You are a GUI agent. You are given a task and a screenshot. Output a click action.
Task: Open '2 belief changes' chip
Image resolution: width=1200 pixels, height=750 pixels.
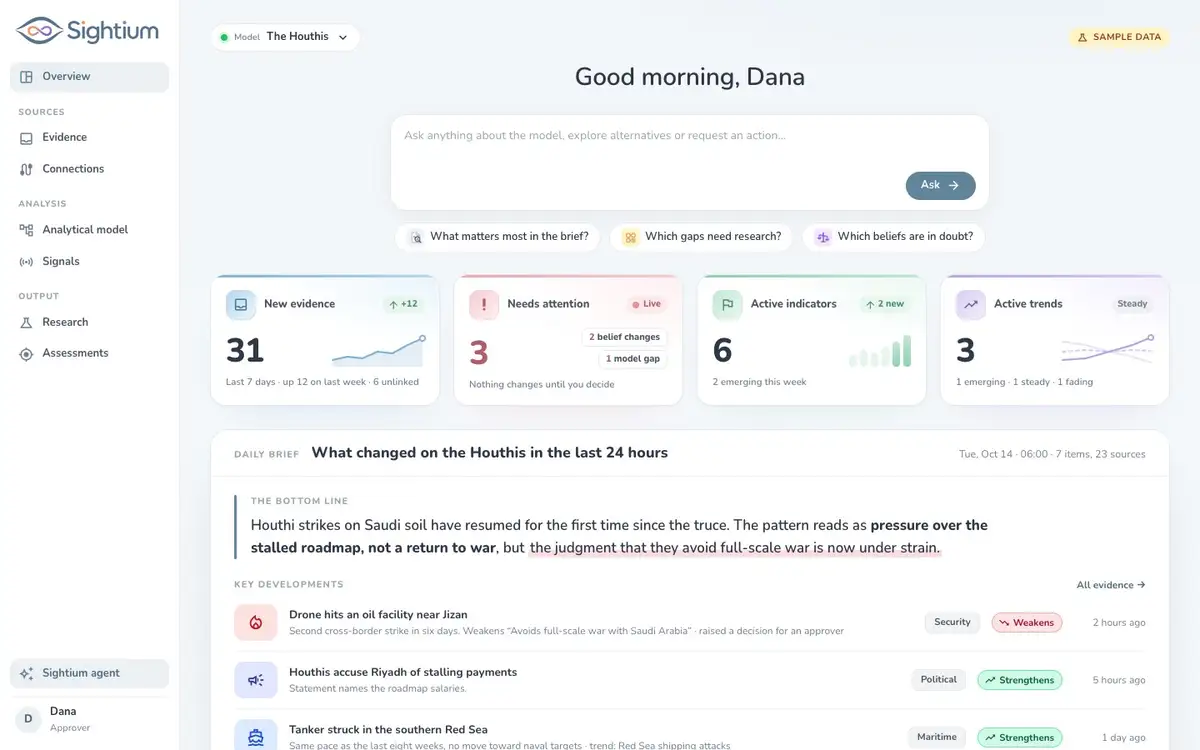[x=624, y=337]
